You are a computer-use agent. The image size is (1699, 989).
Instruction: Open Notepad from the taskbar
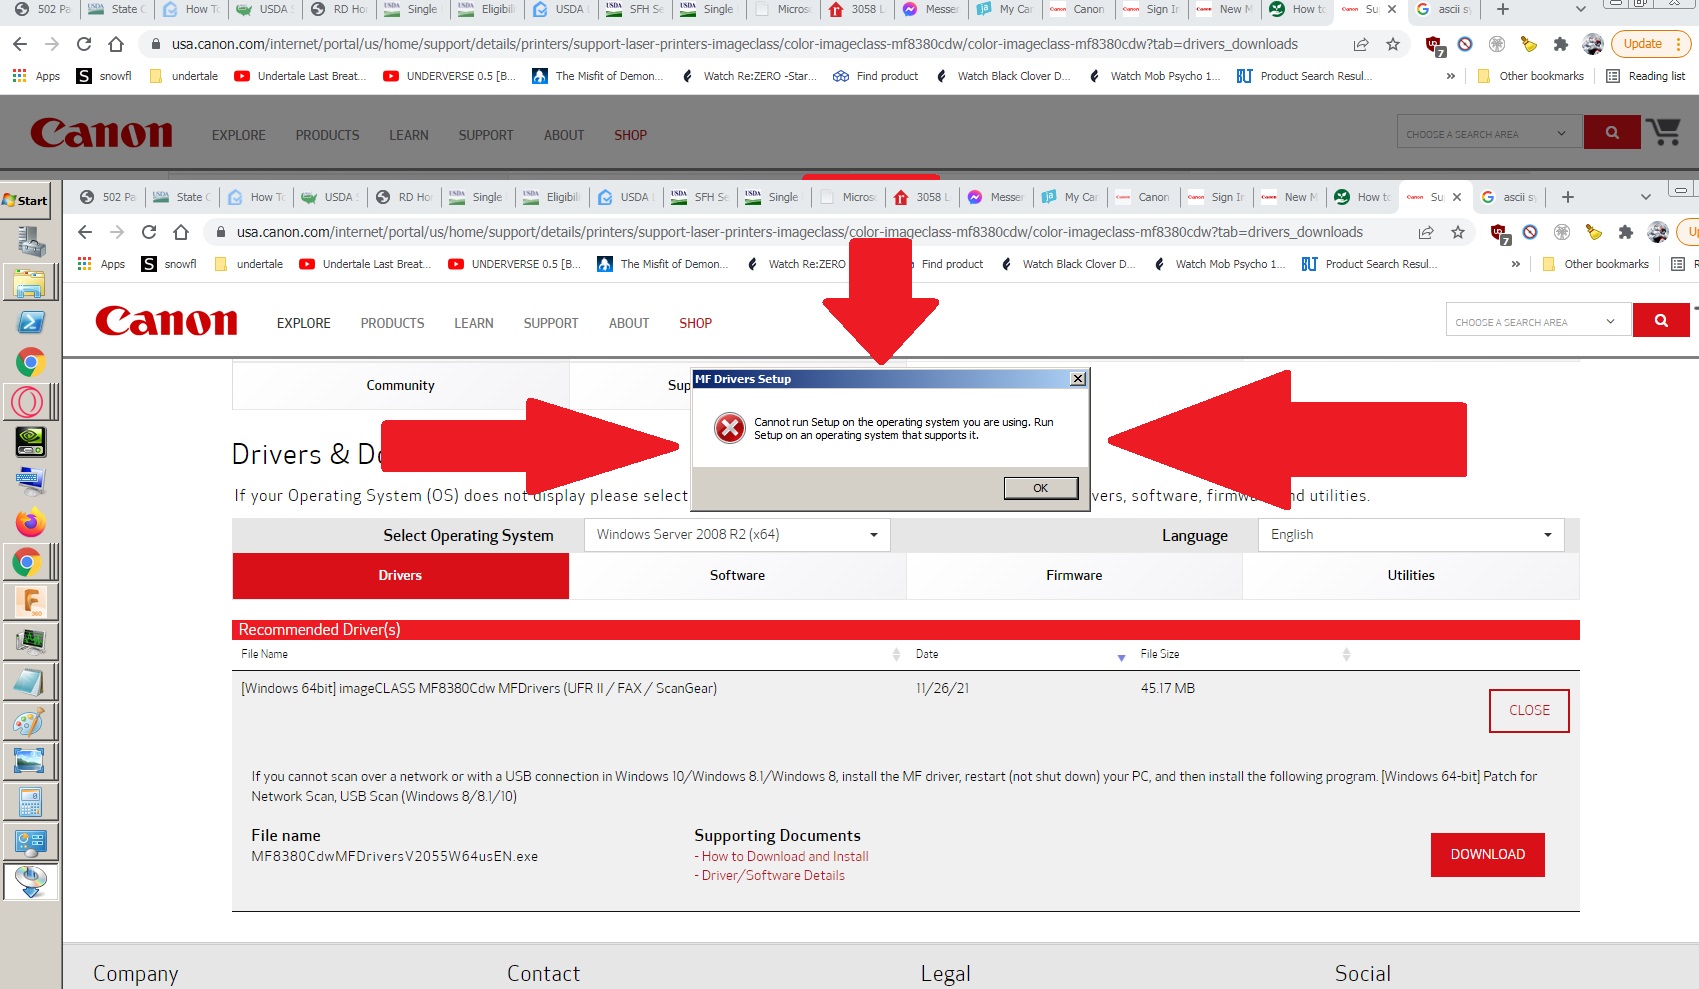[30, 682]
